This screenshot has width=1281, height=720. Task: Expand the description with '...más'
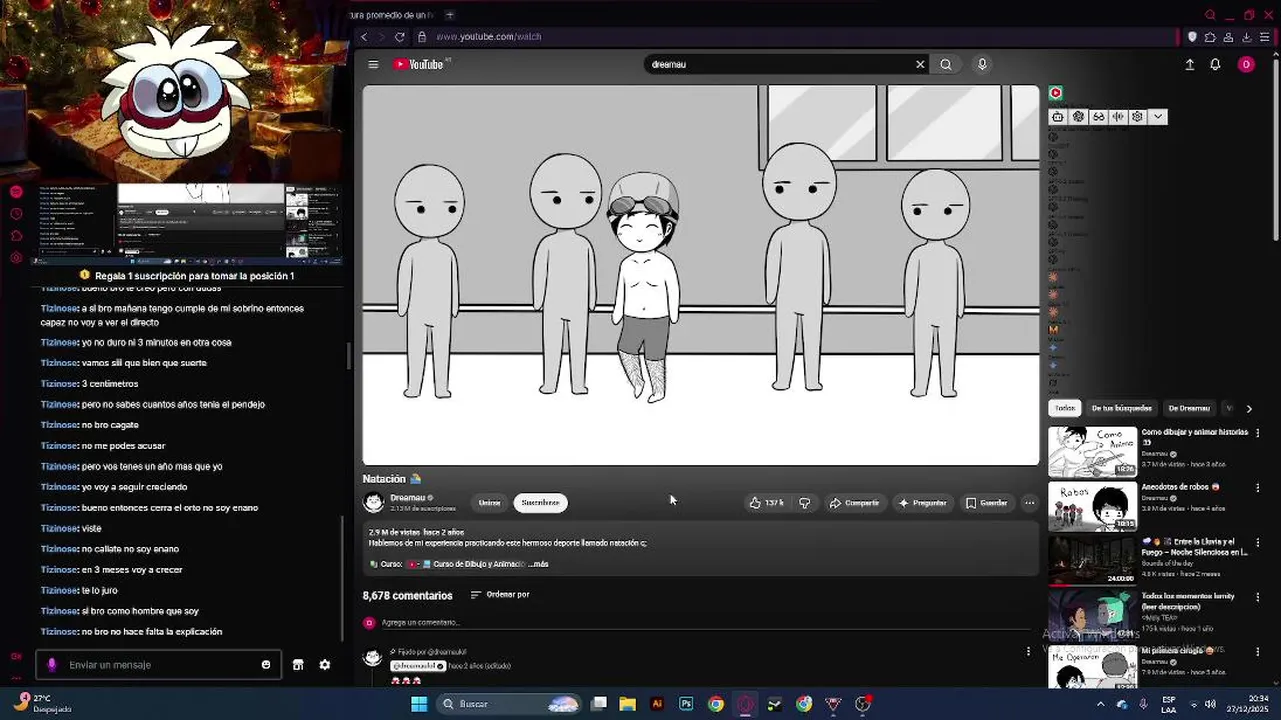pyautogui.click(x=538, y=564)
